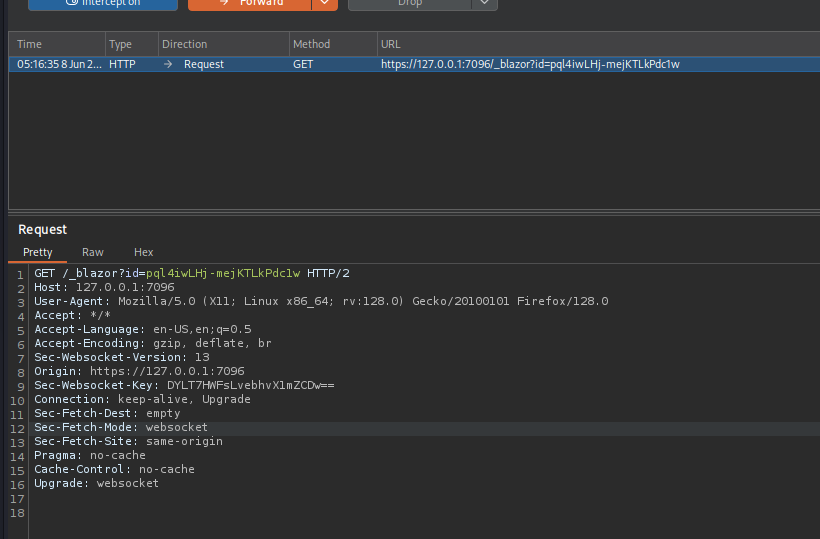
Task: Sort by the URL column header
Action: 598,44
